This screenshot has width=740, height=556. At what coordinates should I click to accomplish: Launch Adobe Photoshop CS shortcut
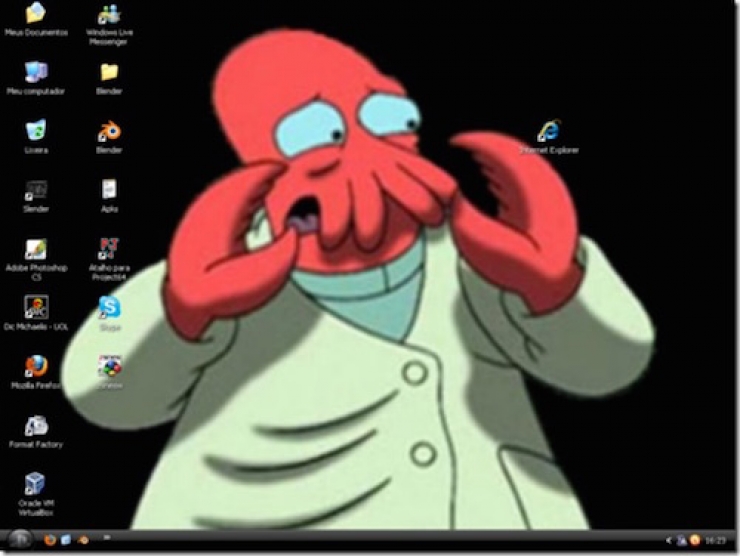click(x=36, y=249)
